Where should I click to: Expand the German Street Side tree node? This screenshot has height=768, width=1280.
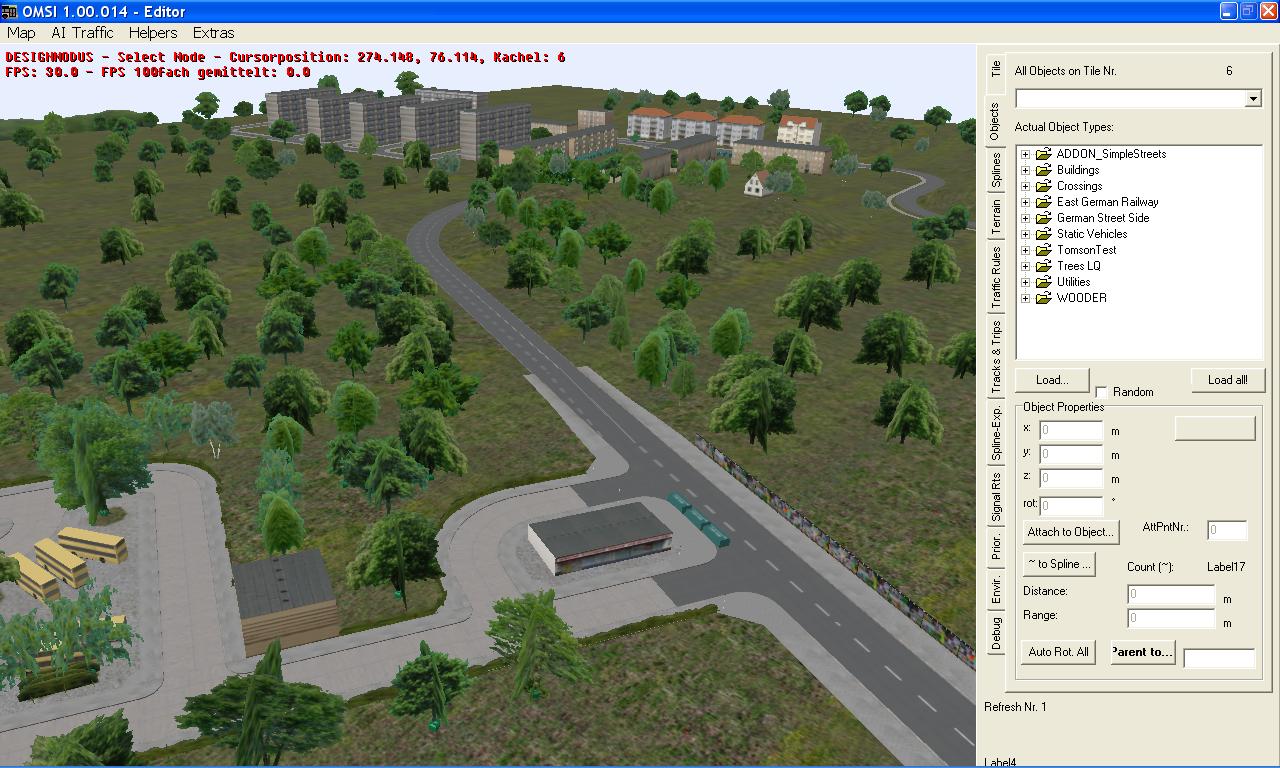1025,218
